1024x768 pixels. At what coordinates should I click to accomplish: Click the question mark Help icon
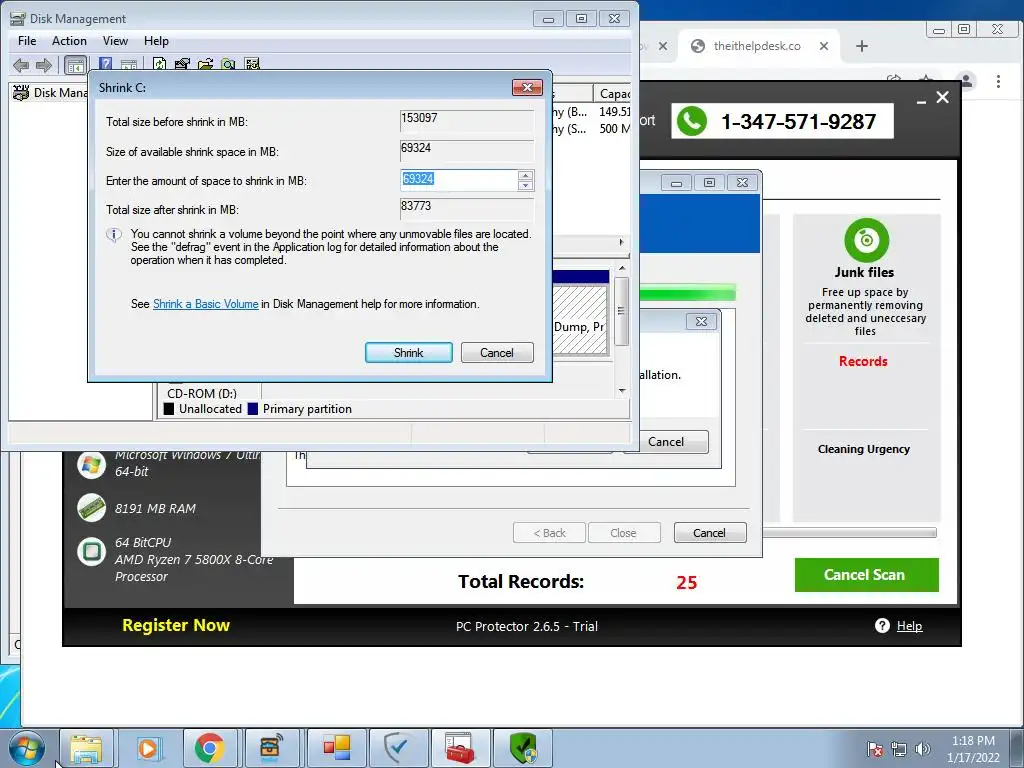coord(882,626)
